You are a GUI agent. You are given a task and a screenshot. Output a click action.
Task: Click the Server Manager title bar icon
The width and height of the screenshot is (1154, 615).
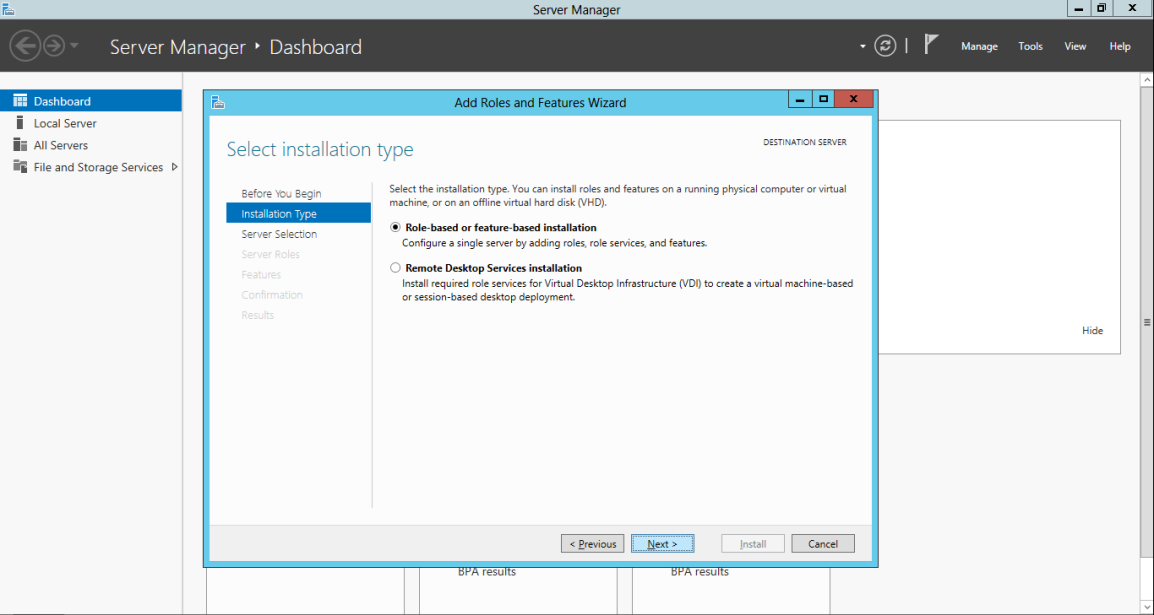tap(8, 10)
